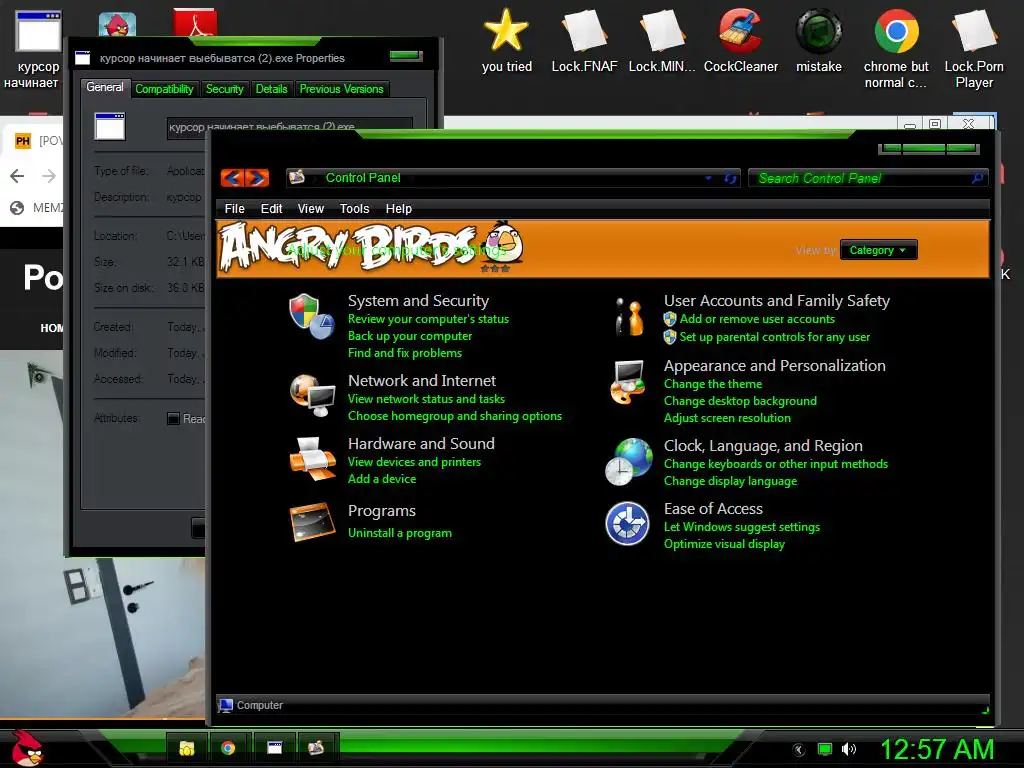
Task: Click 'Add a device' link
Action: [381, 479]
